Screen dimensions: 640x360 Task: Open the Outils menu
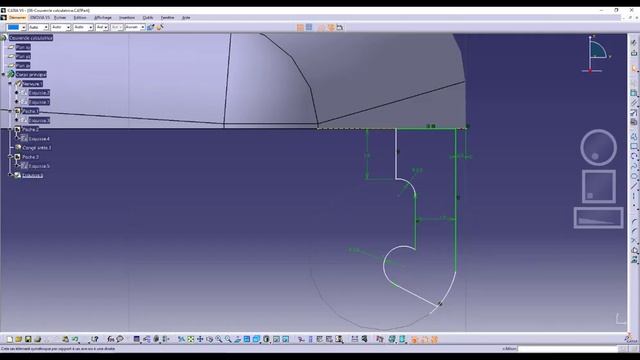click(148, 18)
